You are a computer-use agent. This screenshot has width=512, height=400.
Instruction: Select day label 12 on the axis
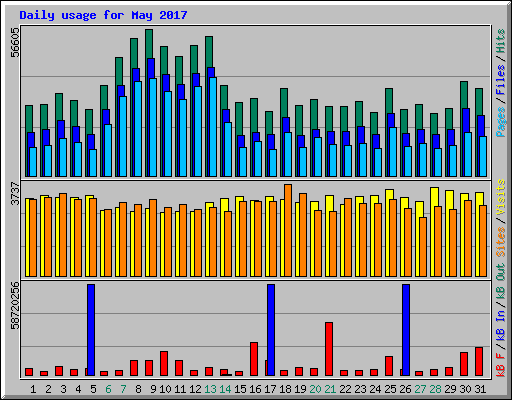pyautogui.click(x=195, y=389)
